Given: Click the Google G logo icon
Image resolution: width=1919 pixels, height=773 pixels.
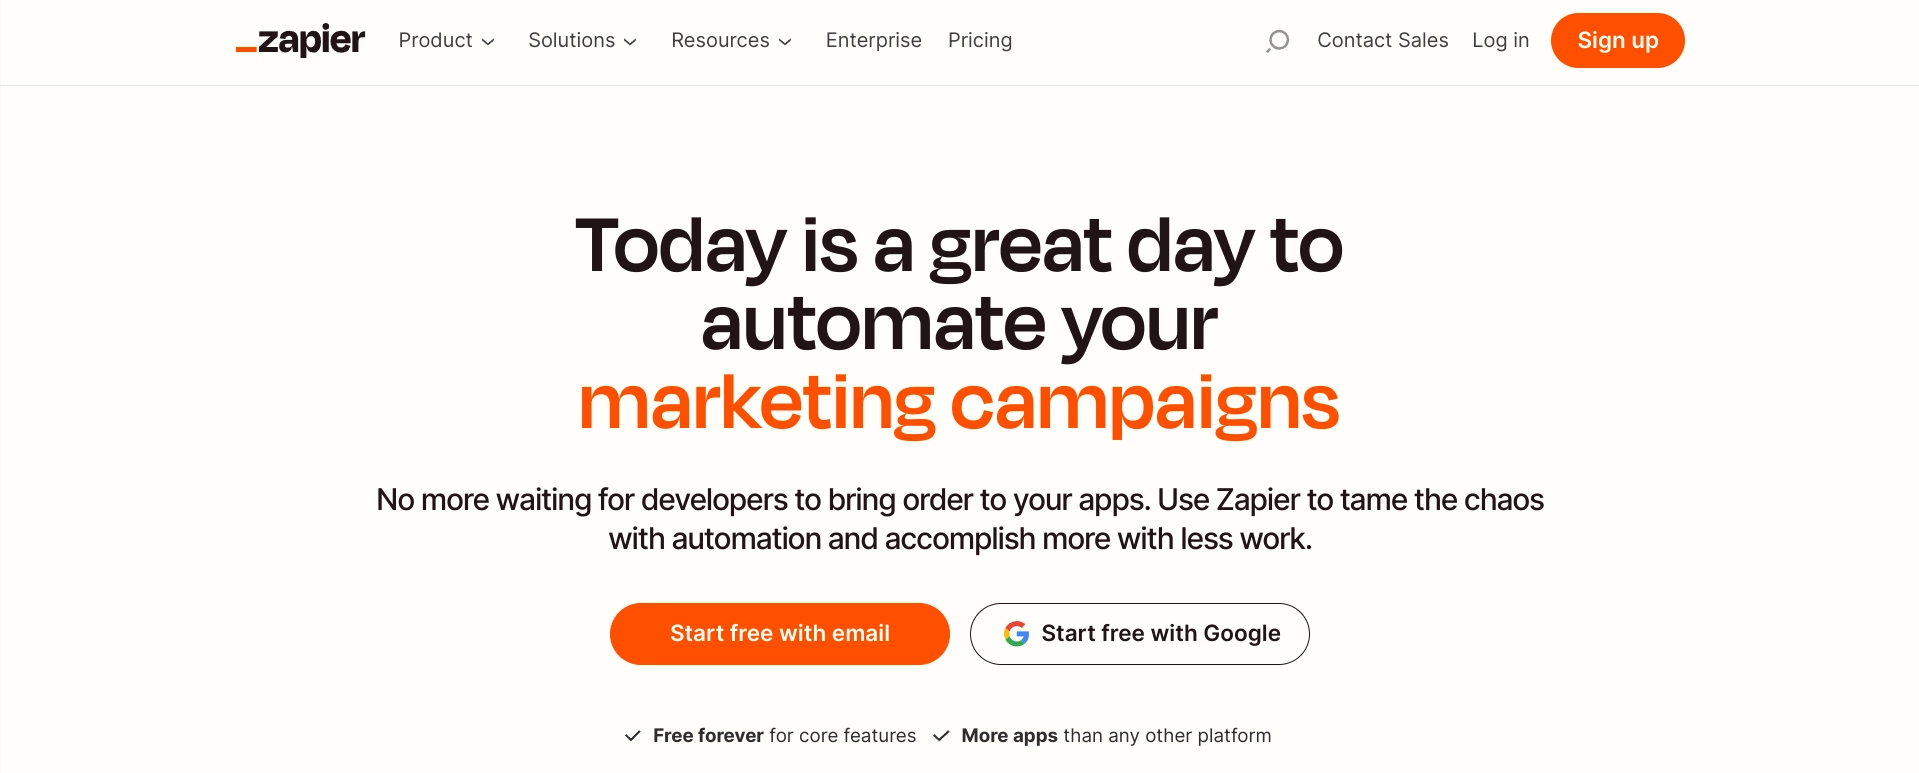Looking at the screenshot, I should (1016, 634).
